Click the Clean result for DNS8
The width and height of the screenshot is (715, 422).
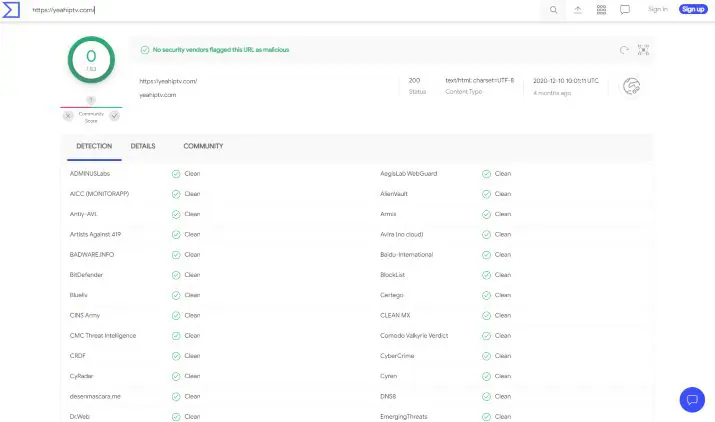503,396
